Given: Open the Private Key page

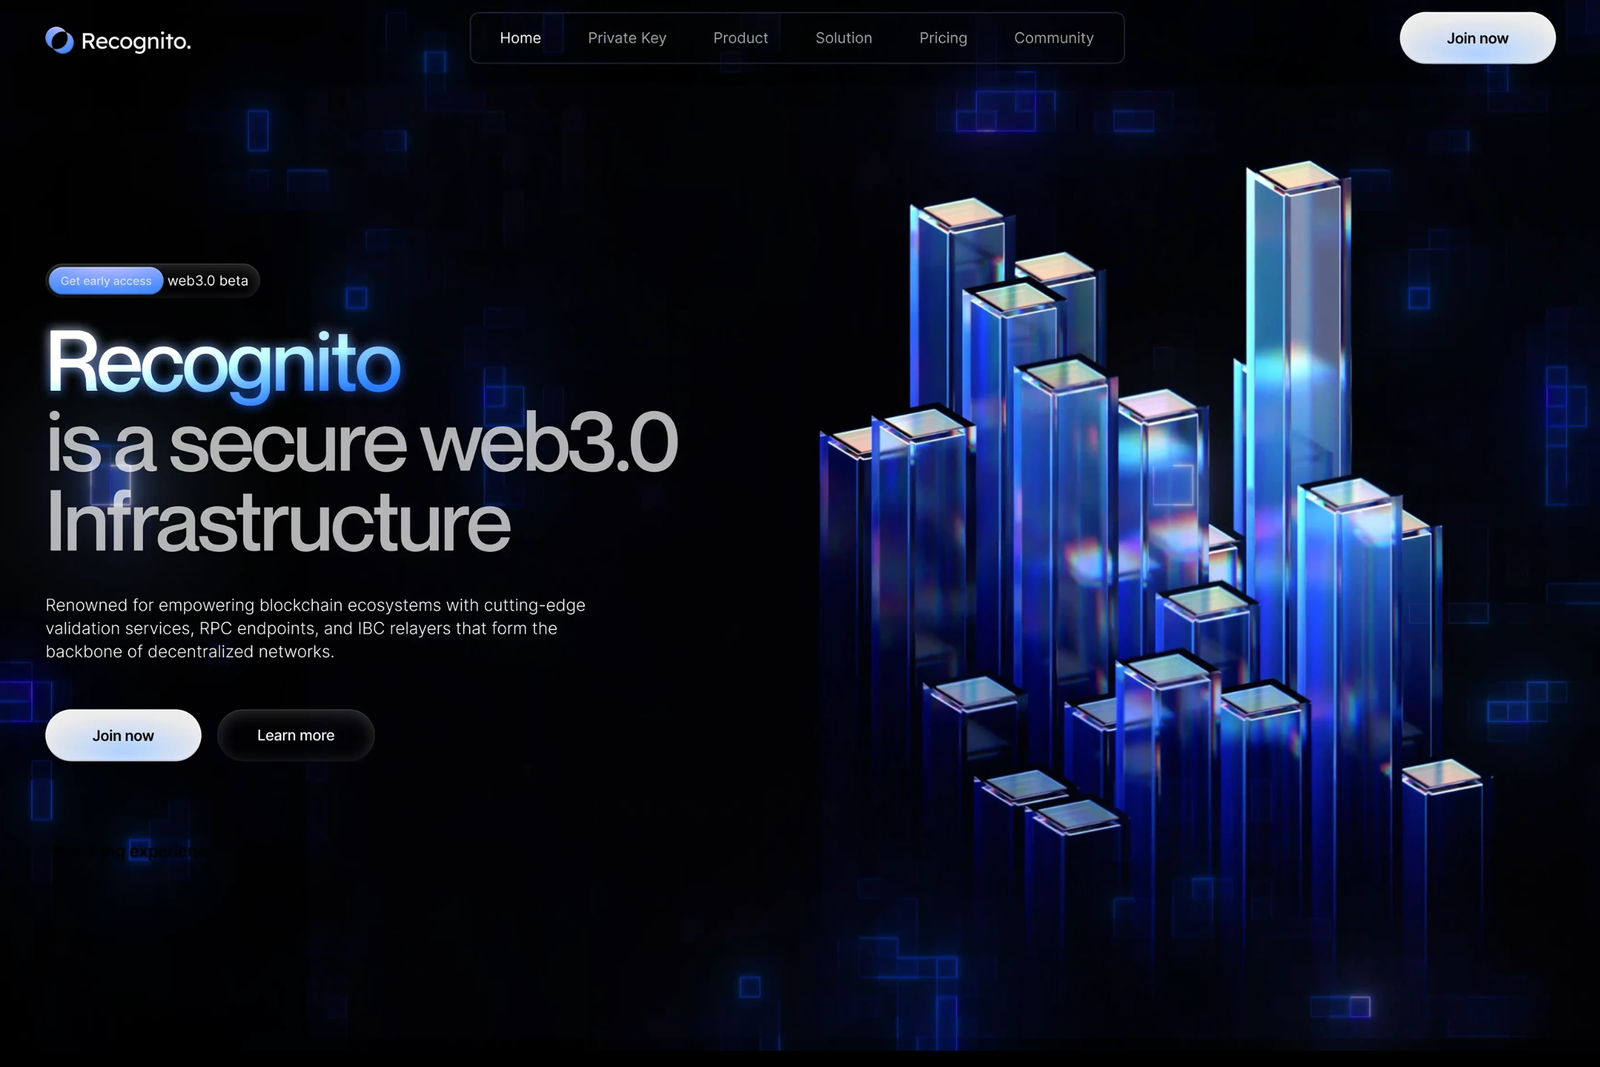Looking at the screenshot, I should pos(627,38).
